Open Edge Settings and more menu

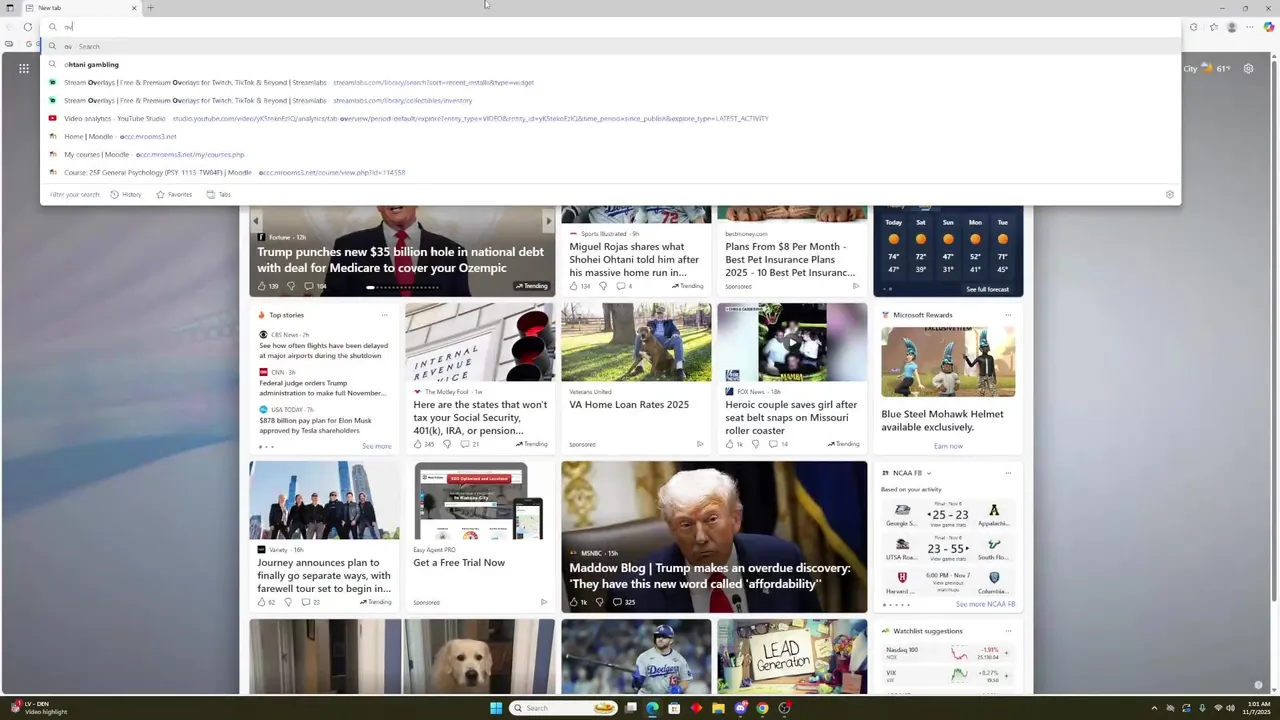point(1251,27)
